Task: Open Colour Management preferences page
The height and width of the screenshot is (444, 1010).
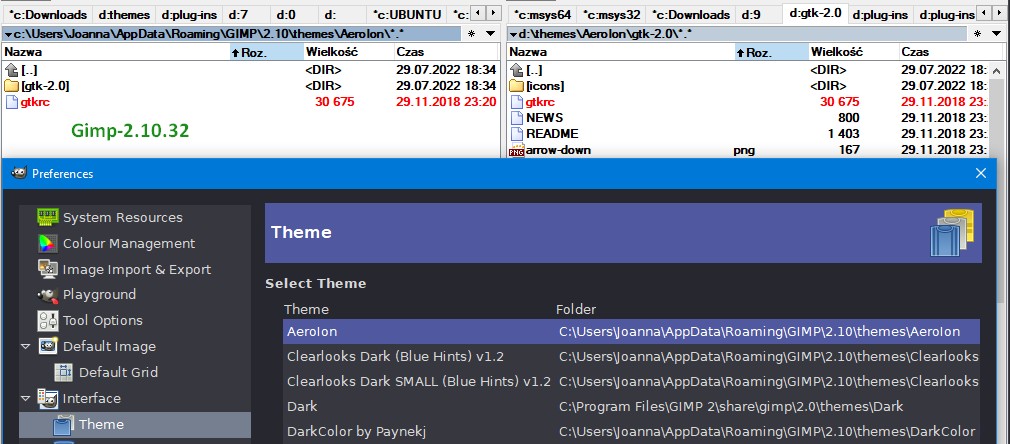Action: (129, 244)
